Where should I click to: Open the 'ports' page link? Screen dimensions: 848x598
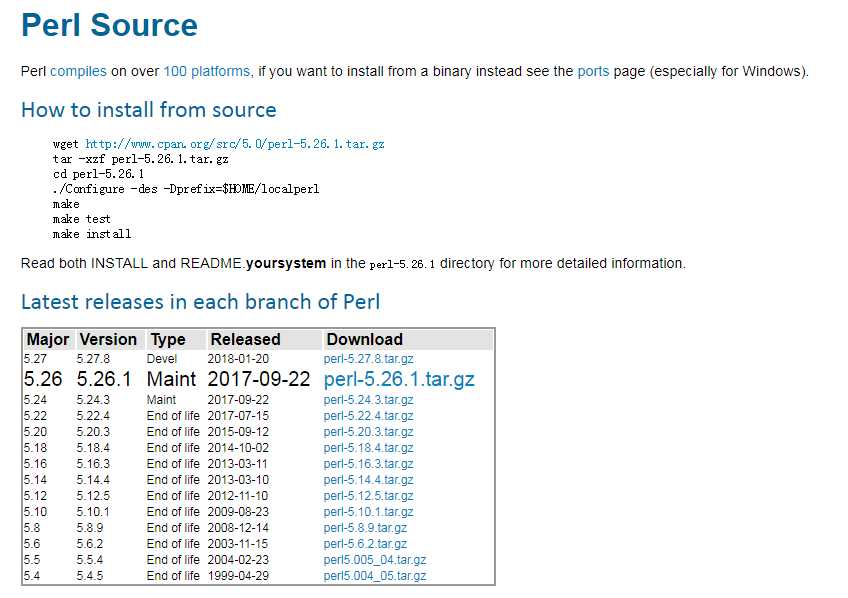593,71
